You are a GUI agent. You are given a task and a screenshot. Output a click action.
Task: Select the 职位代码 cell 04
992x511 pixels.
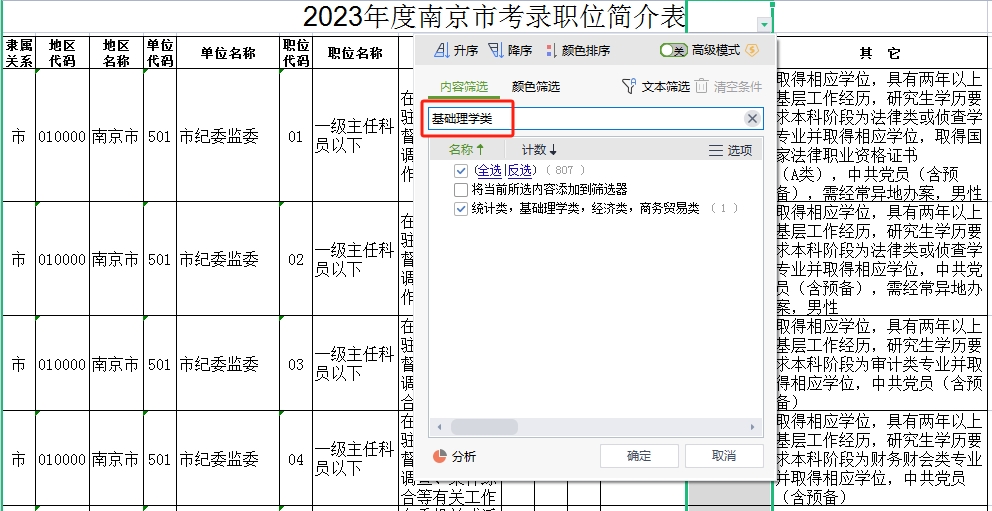[x=295, y=459]
